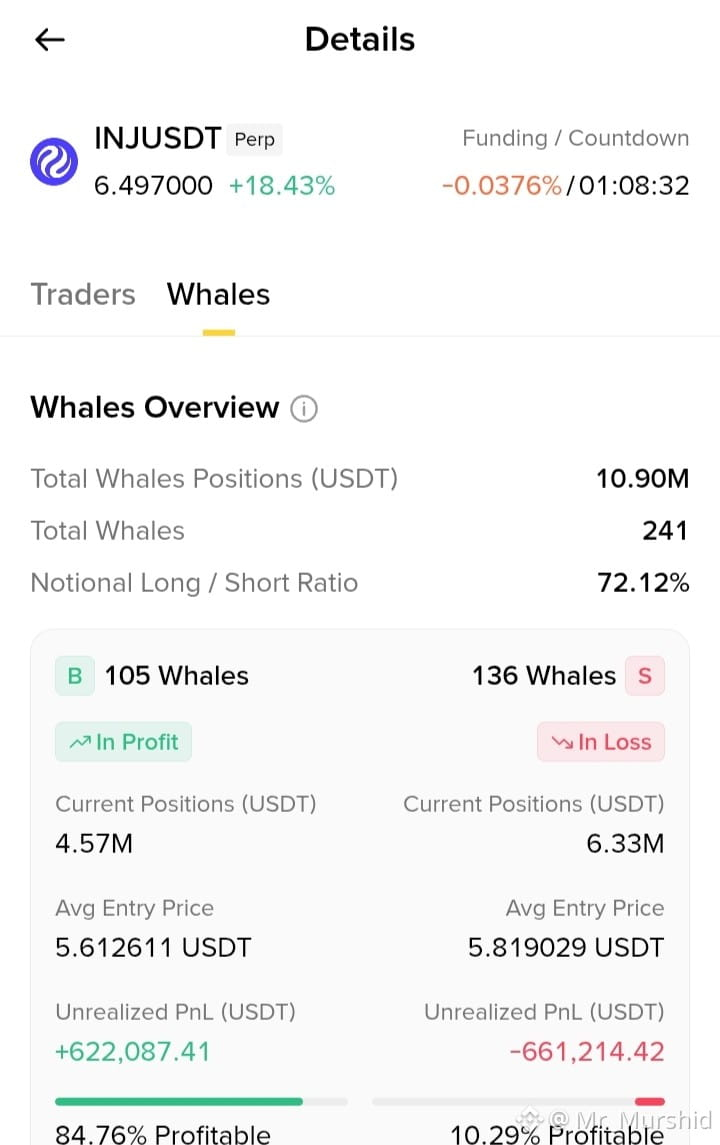Tap the INJUSDT pair name

(x=158, y=138)
